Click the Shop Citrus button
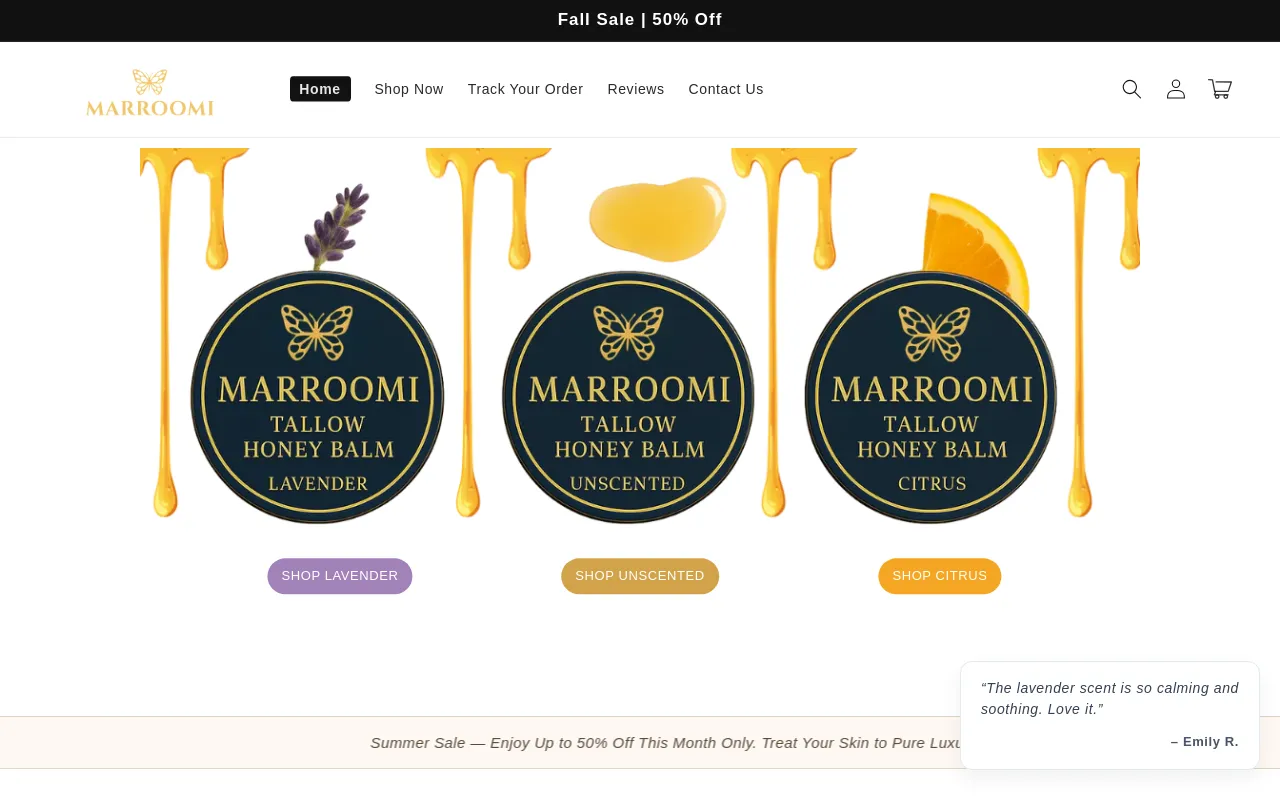Viewport: 1280px width, 800px height. point(940,576)
